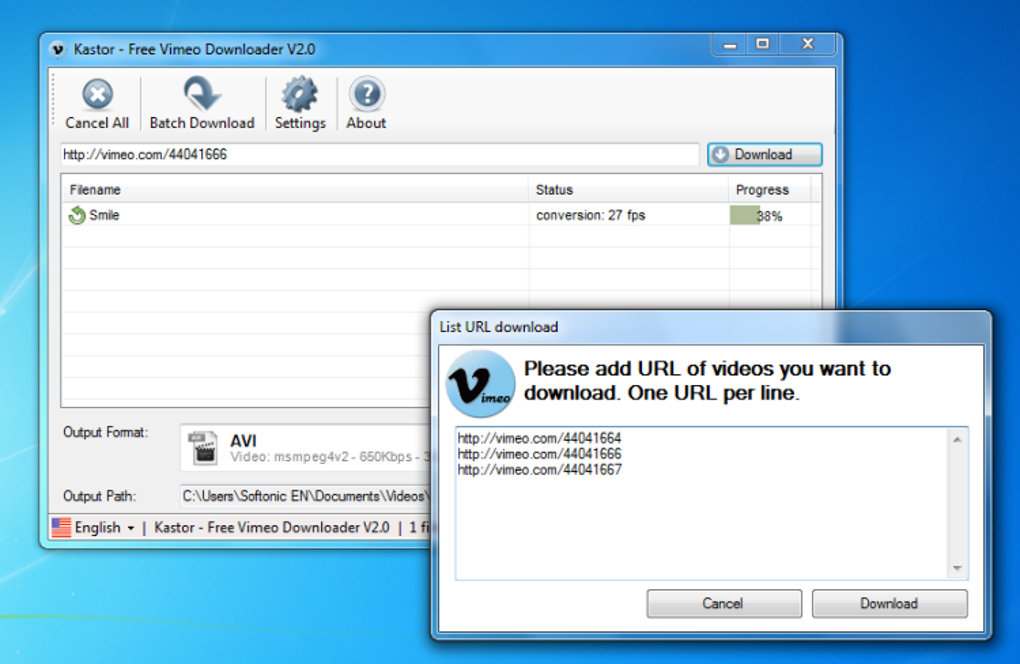
Task: Click inside the URL list text area
Action: tap(703, 503)
